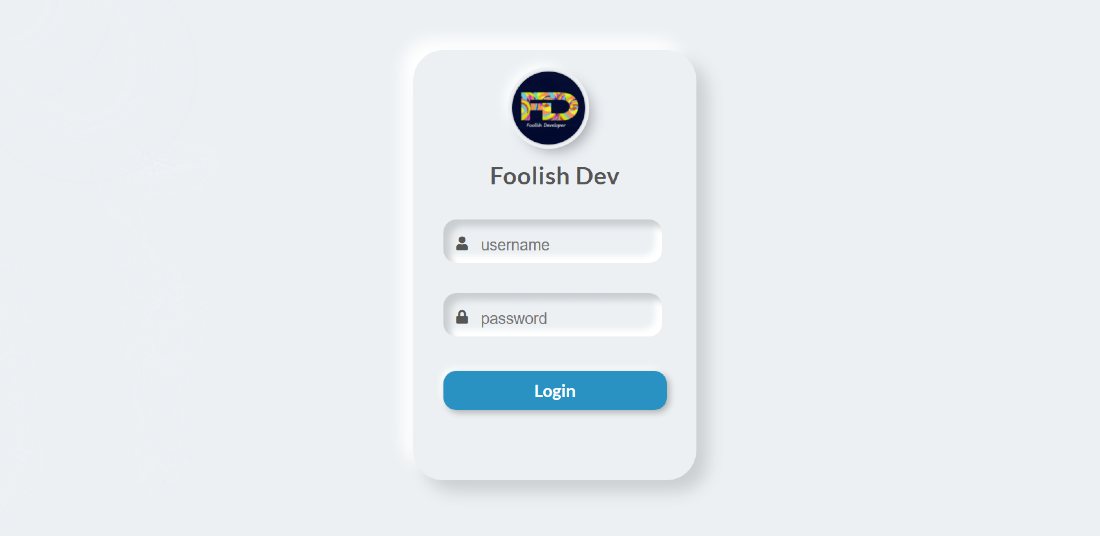Click the blue Login button
This screenshot has width=1100, height=536.
(555, 391)
